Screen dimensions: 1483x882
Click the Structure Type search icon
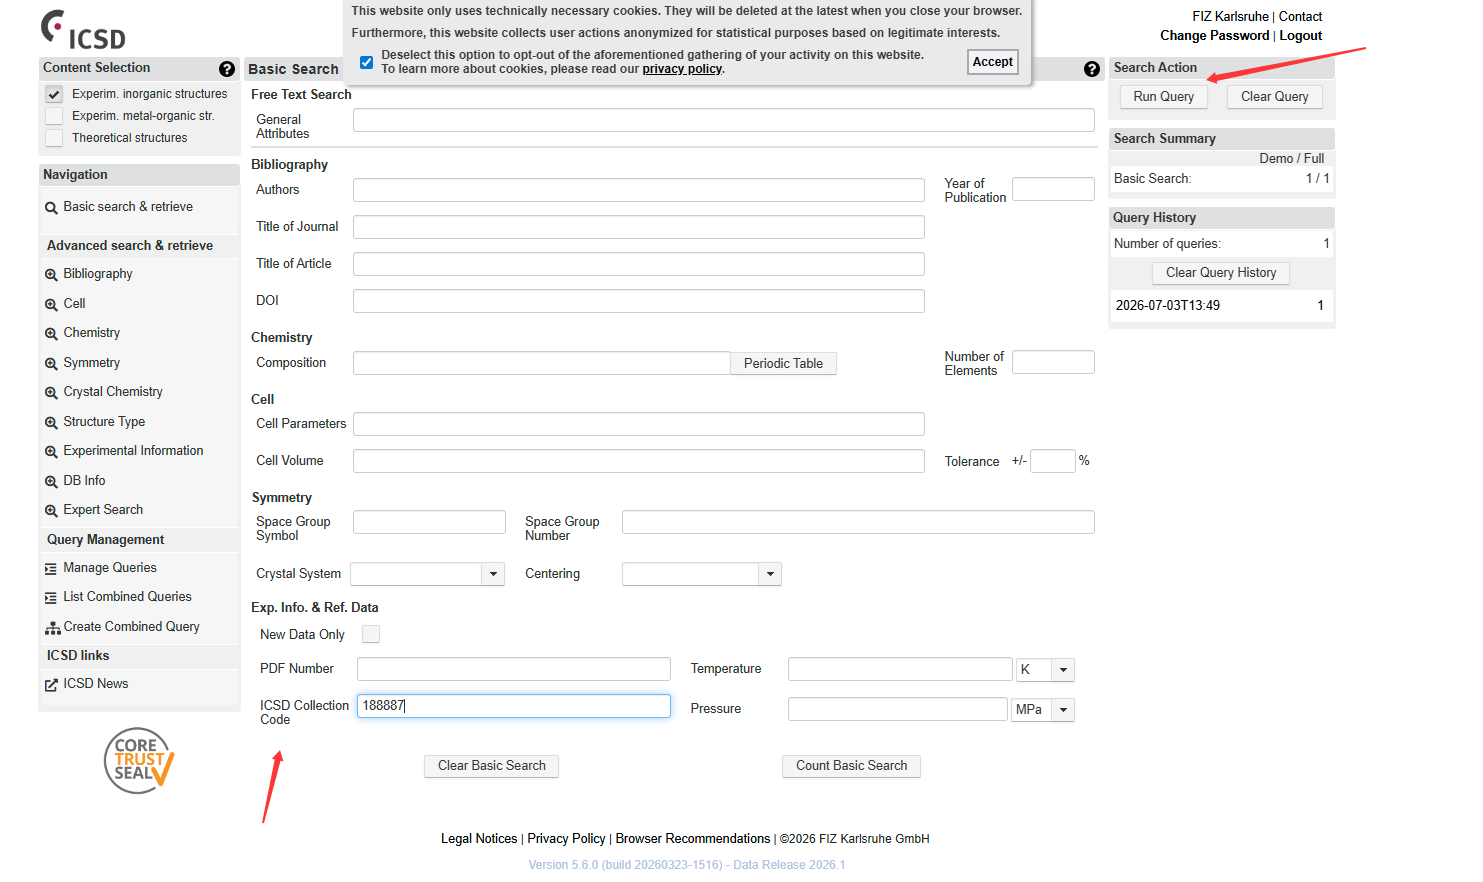51,423
